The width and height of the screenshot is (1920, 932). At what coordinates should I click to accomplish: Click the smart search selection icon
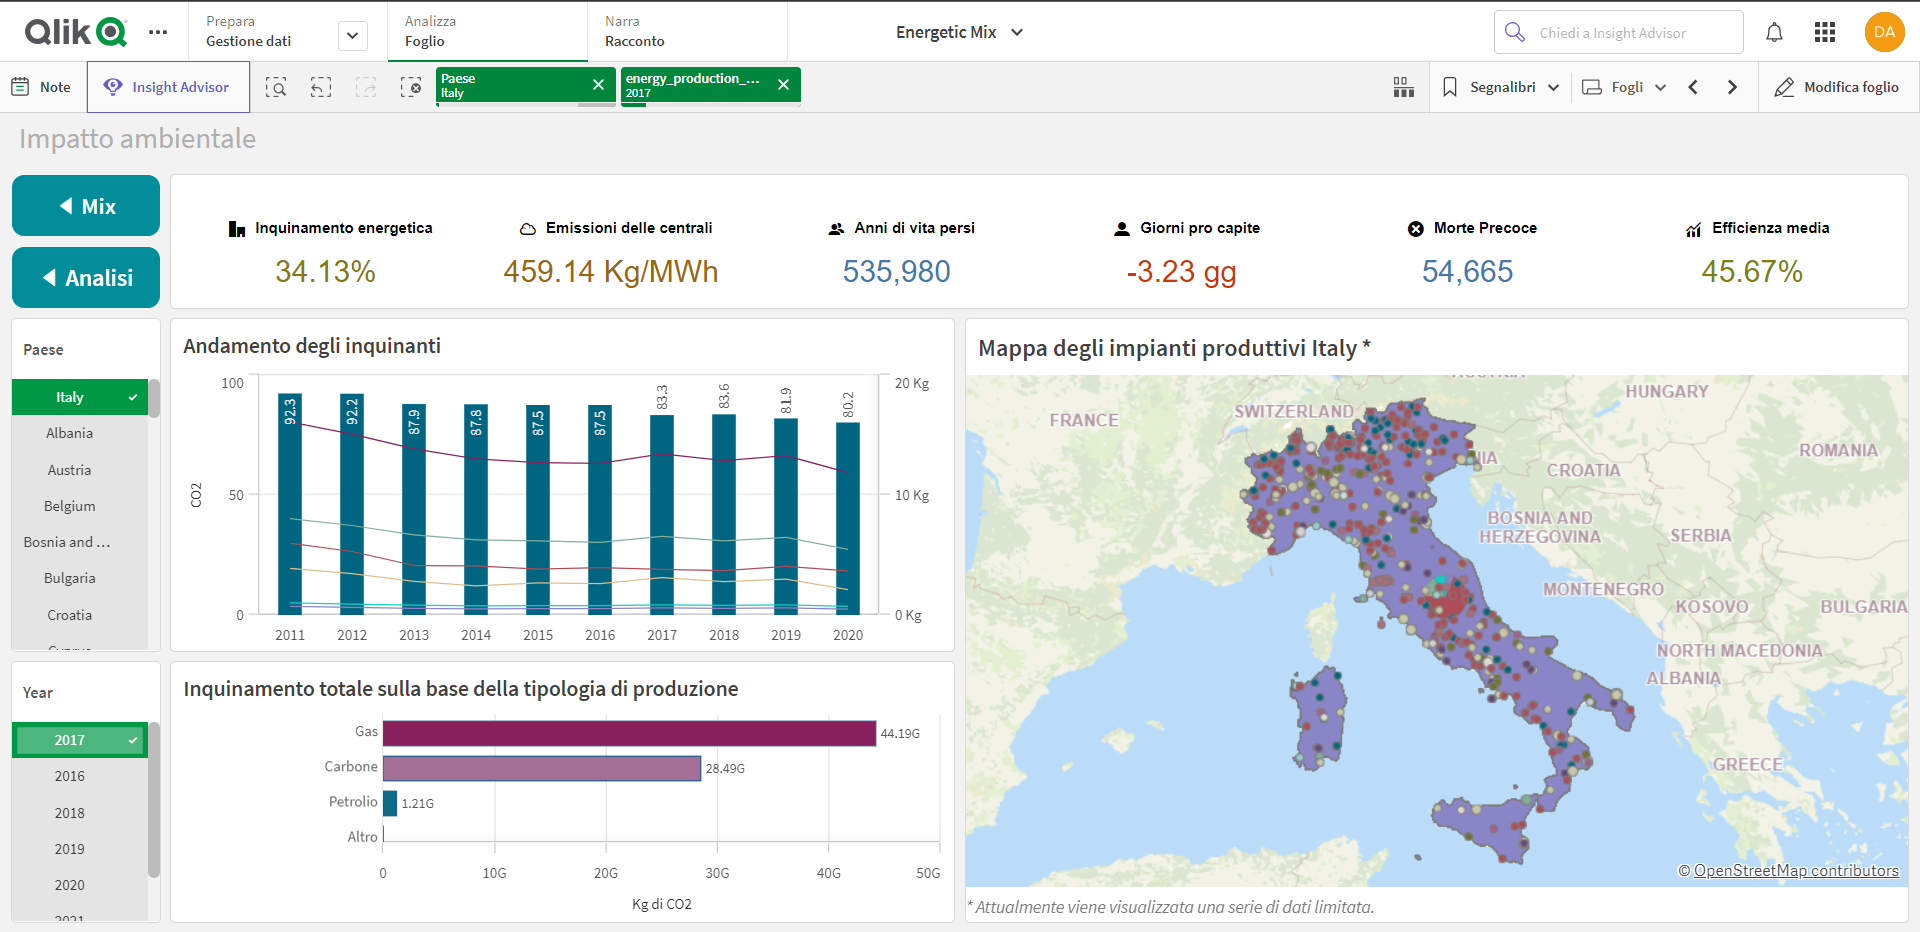pyautogui.click(x=276, y=87)
